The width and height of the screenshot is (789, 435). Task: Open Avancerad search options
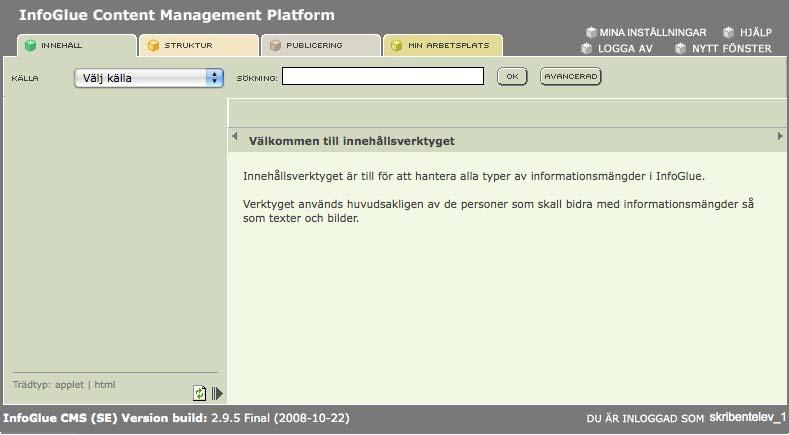571,77
